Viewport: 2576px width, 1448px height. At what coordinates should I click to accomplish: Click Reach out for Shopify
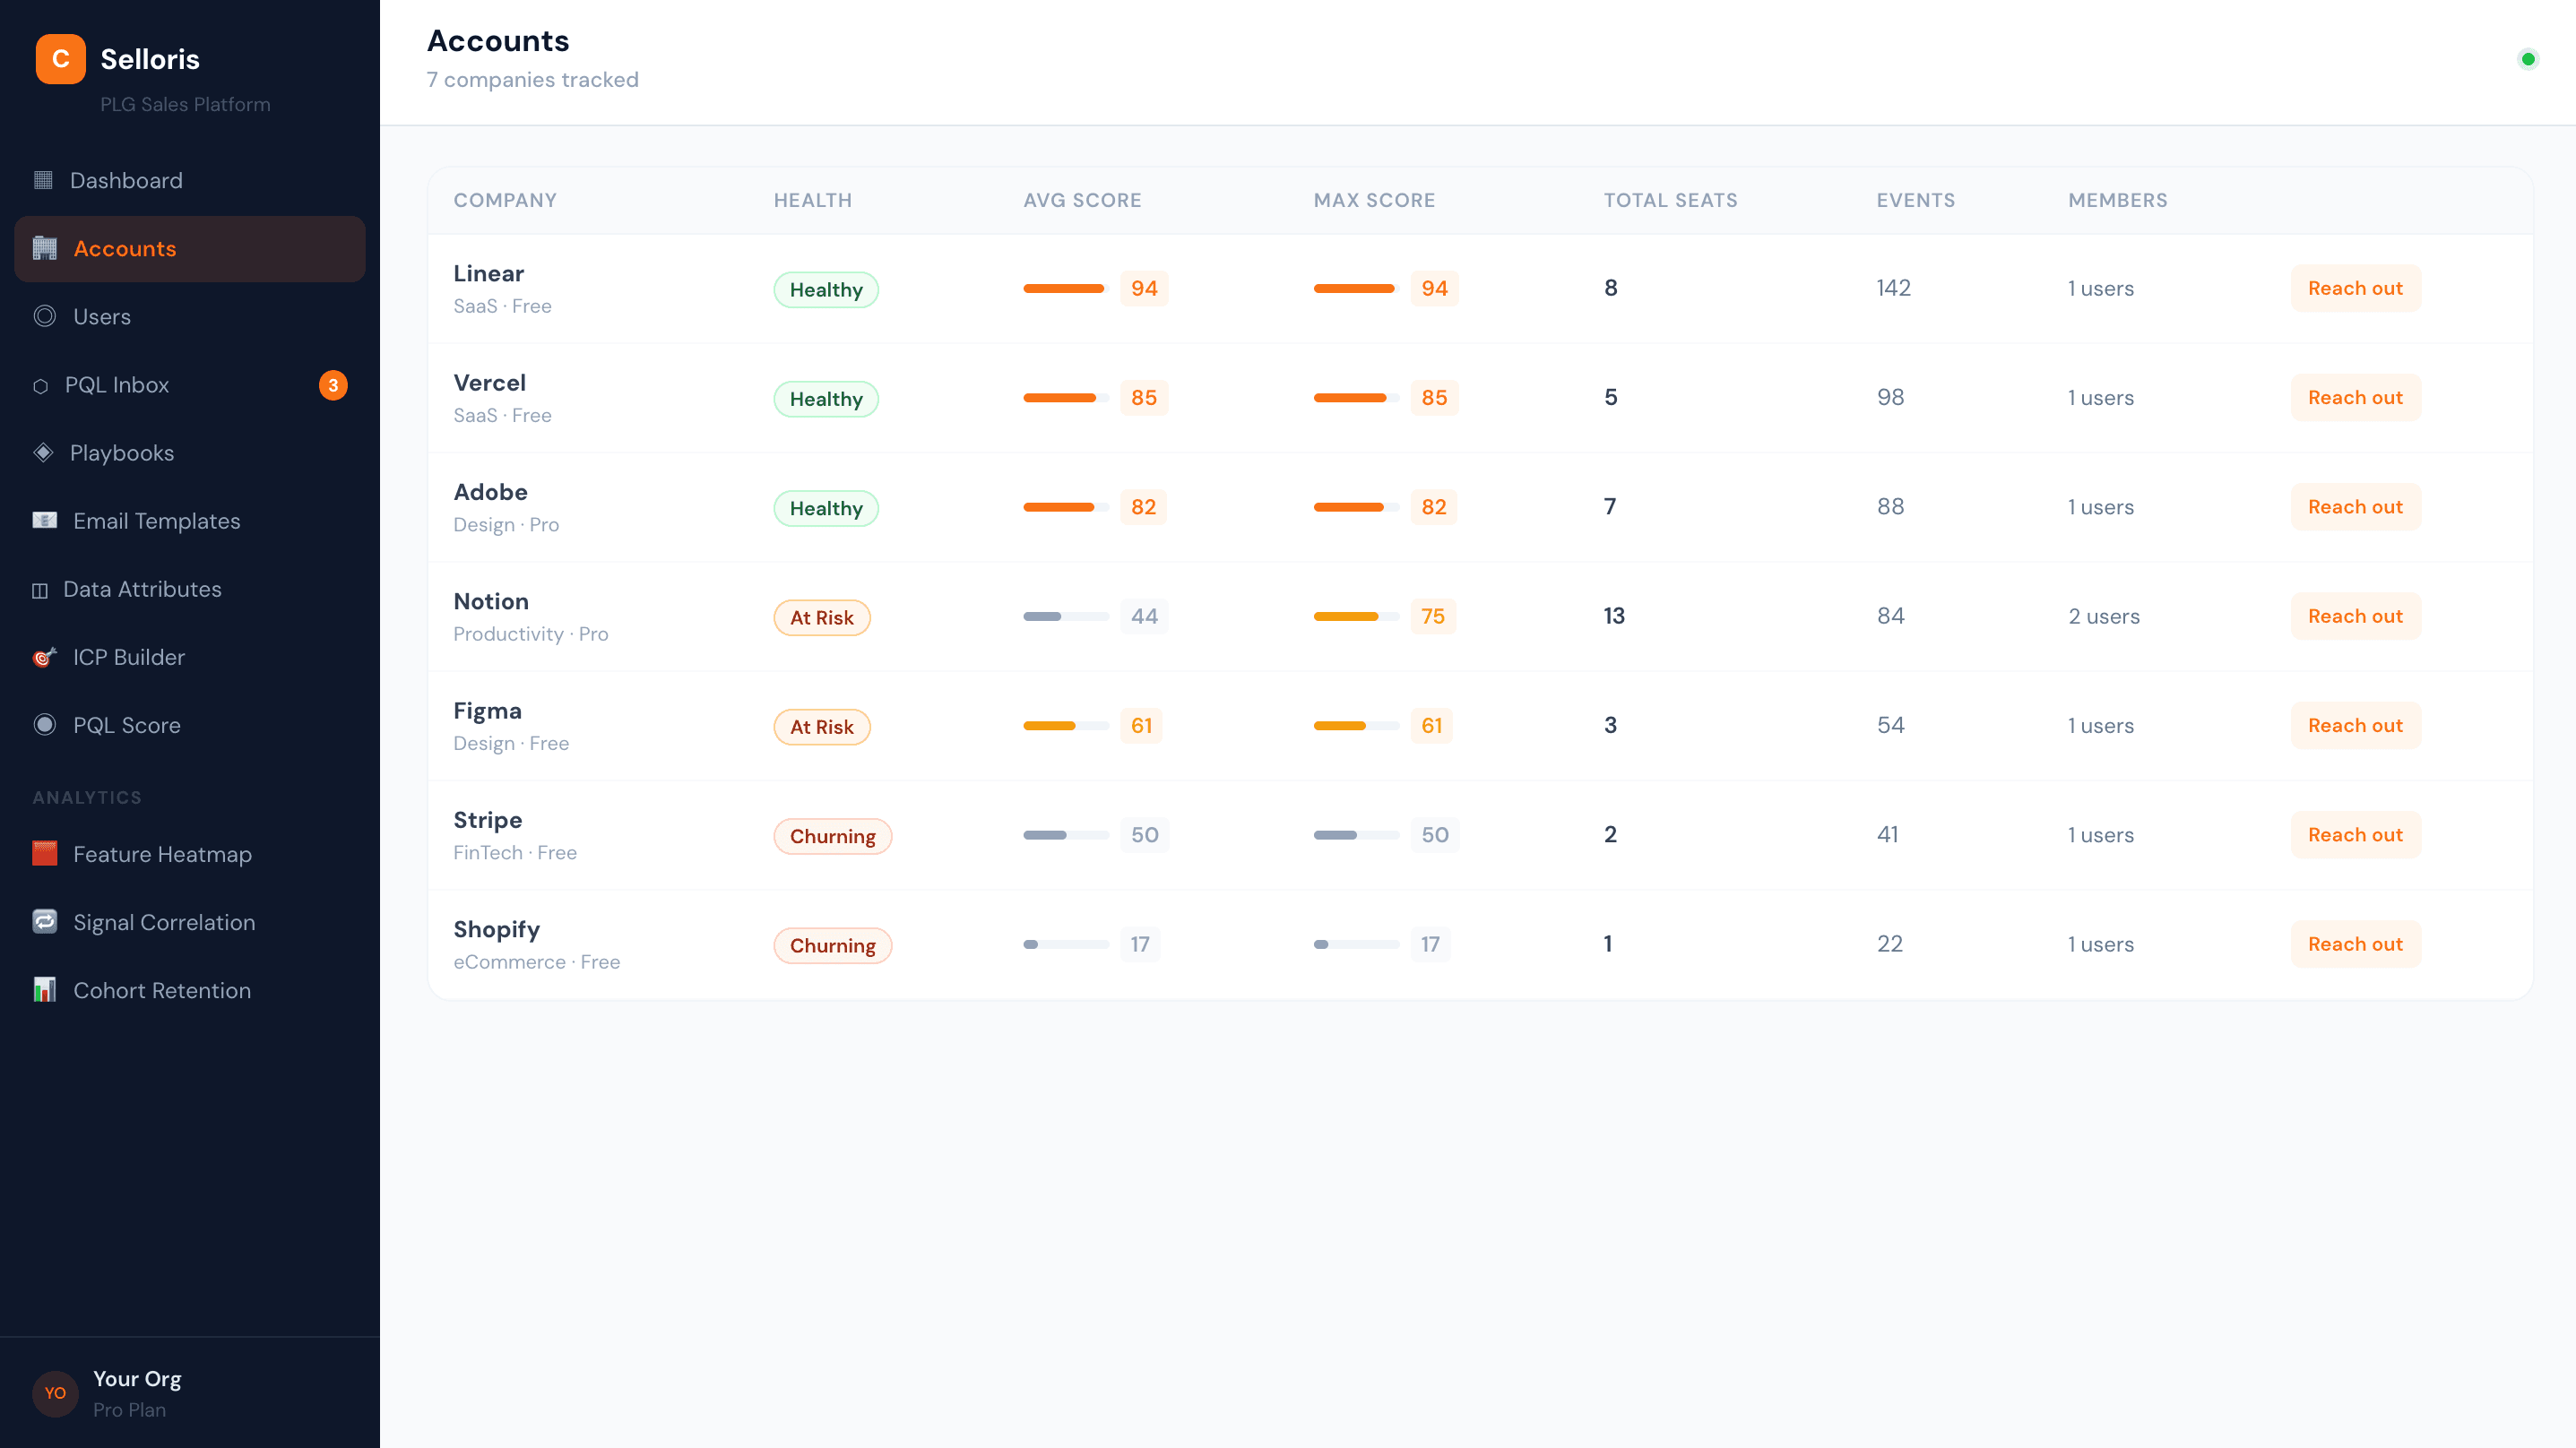(x=2355, y=944)
